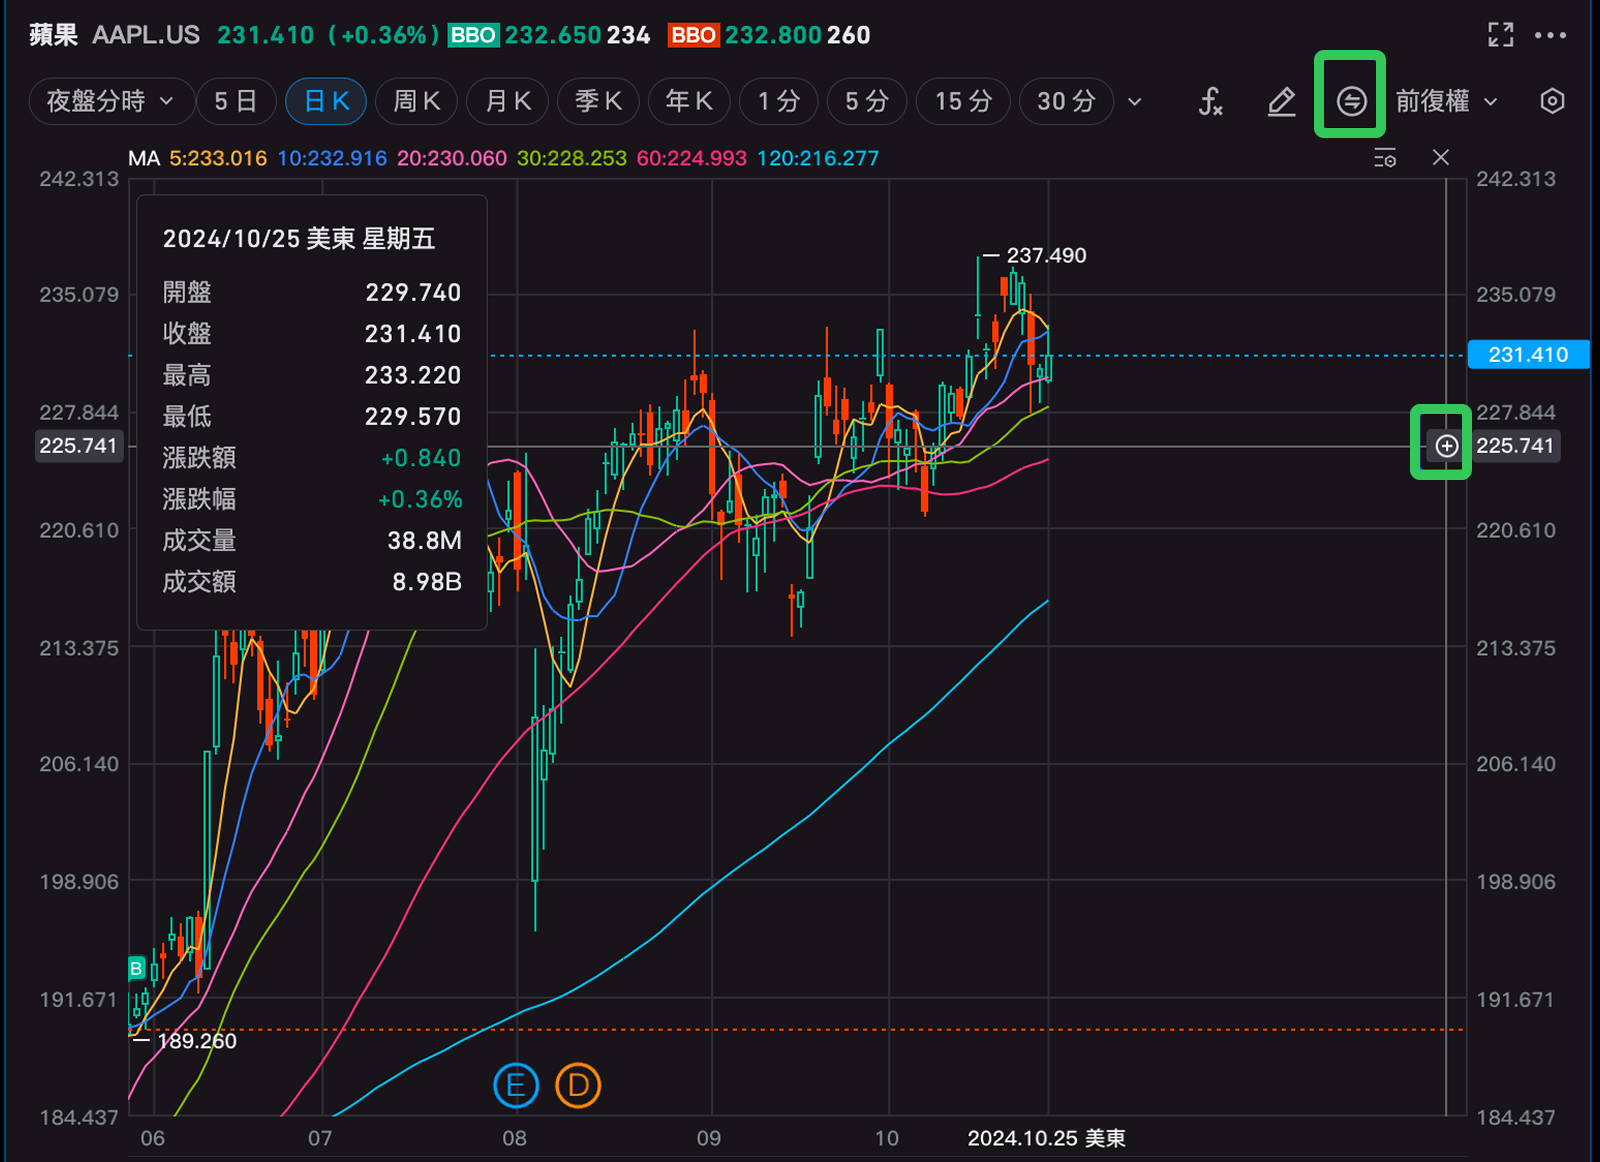Image resolution: width=1600 pixels, height=1162 pixels.
Task: Click the blue E earnings marker
Action: pyautogui.click(x=516, y=1085)
